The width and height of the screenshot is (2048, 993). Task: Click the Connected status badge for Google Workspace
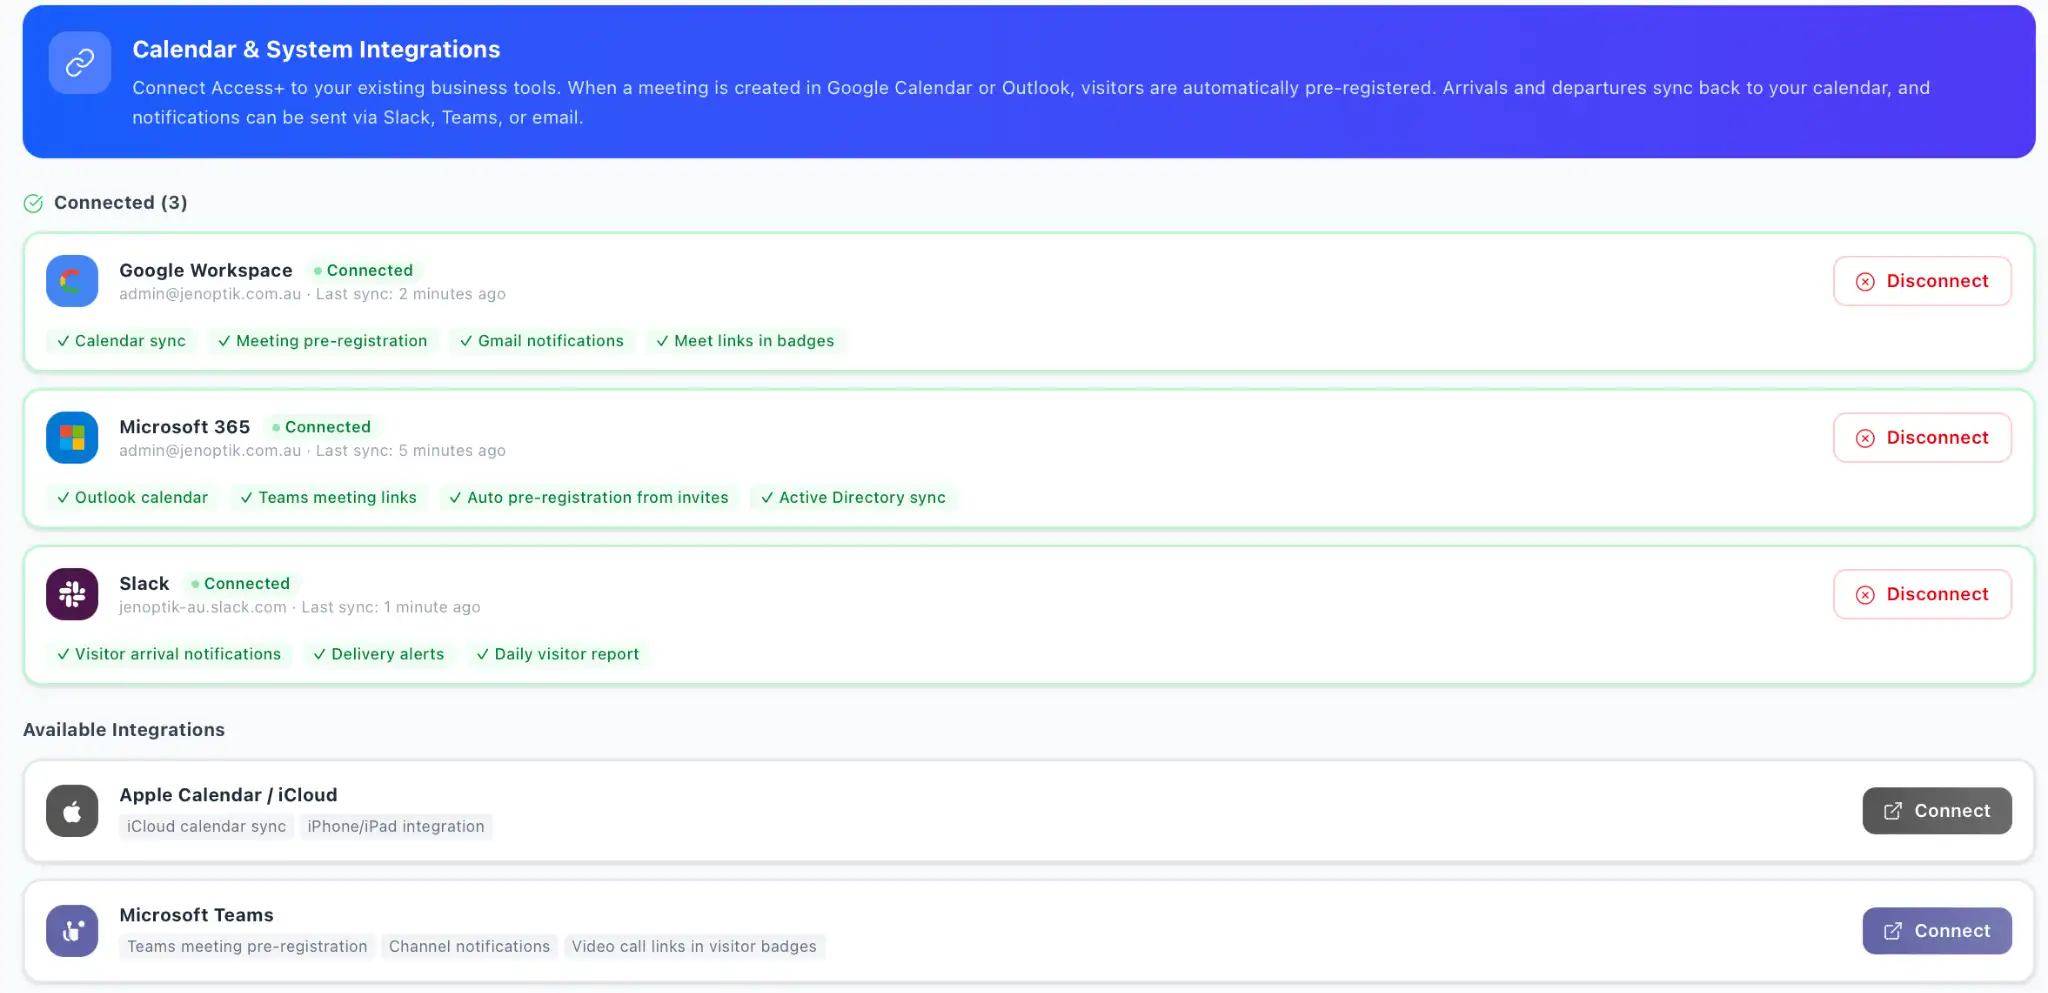pos(363,271)
